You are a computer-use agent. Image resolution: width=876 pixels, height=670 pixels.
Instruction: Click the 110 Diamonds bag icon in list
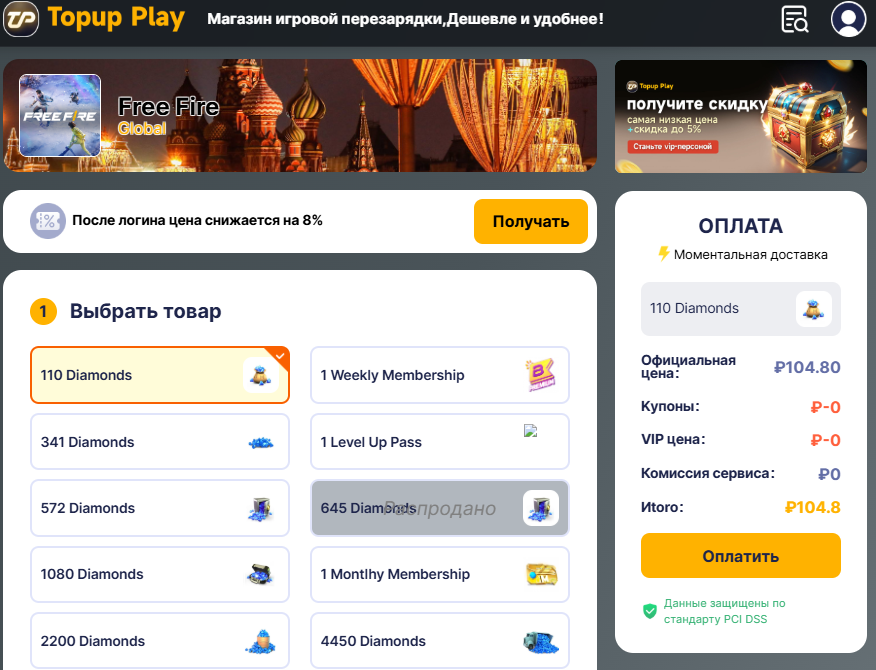tap(260, 375)
